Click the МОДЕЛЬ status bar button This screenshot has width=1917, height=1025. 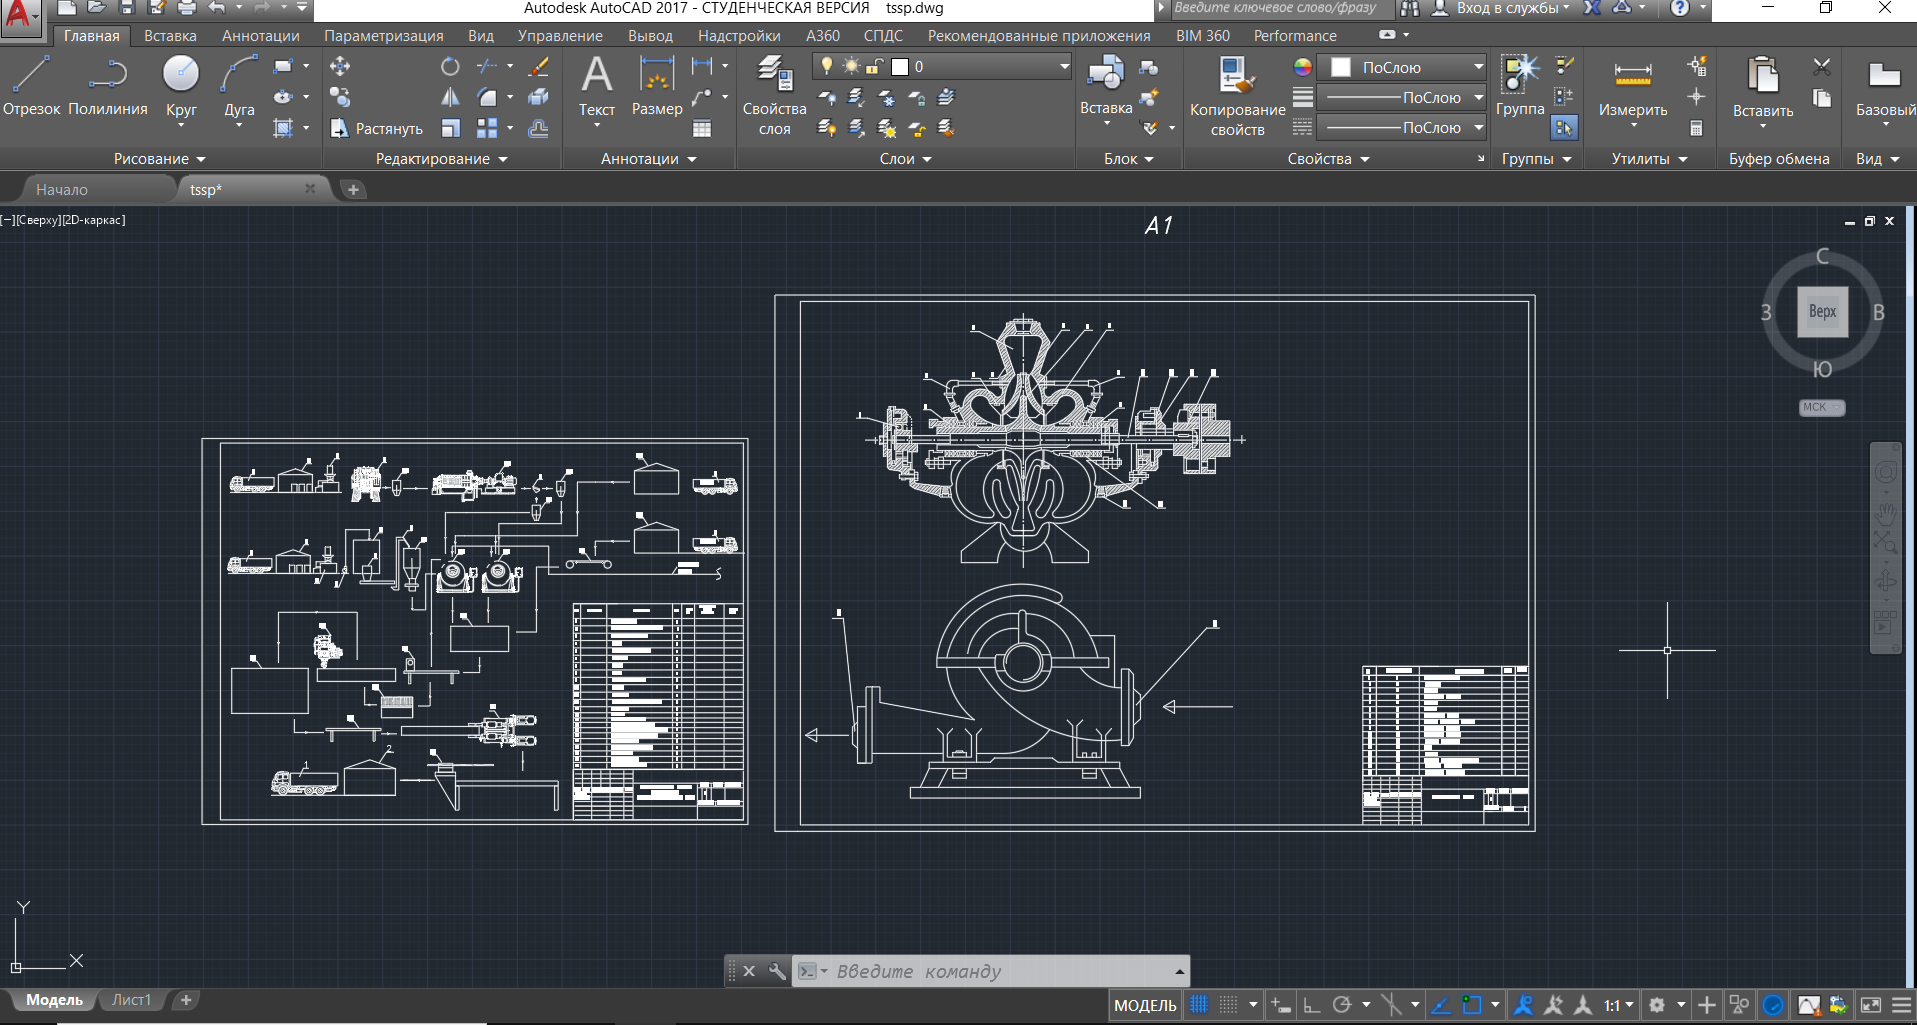pos(1145,1005)
